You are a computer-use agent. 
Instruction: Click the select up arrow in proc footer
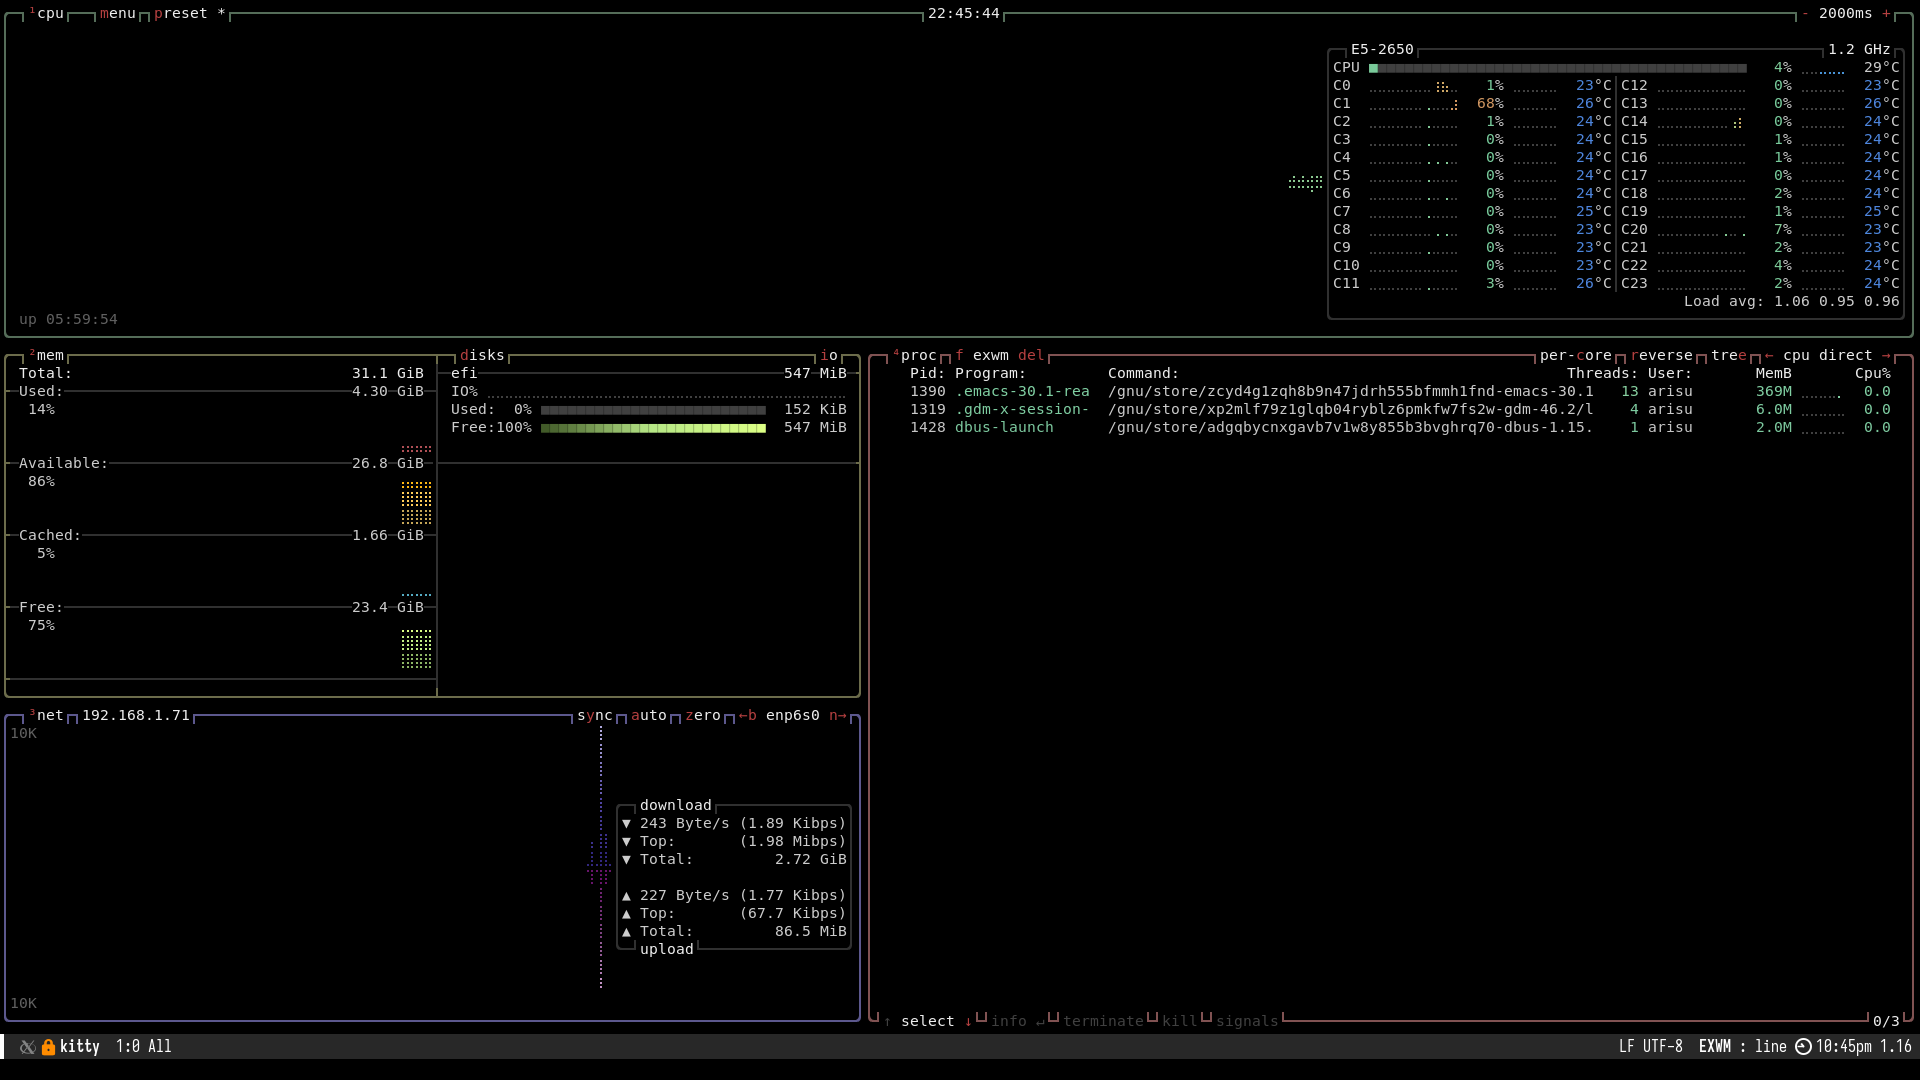point(887,1021)
